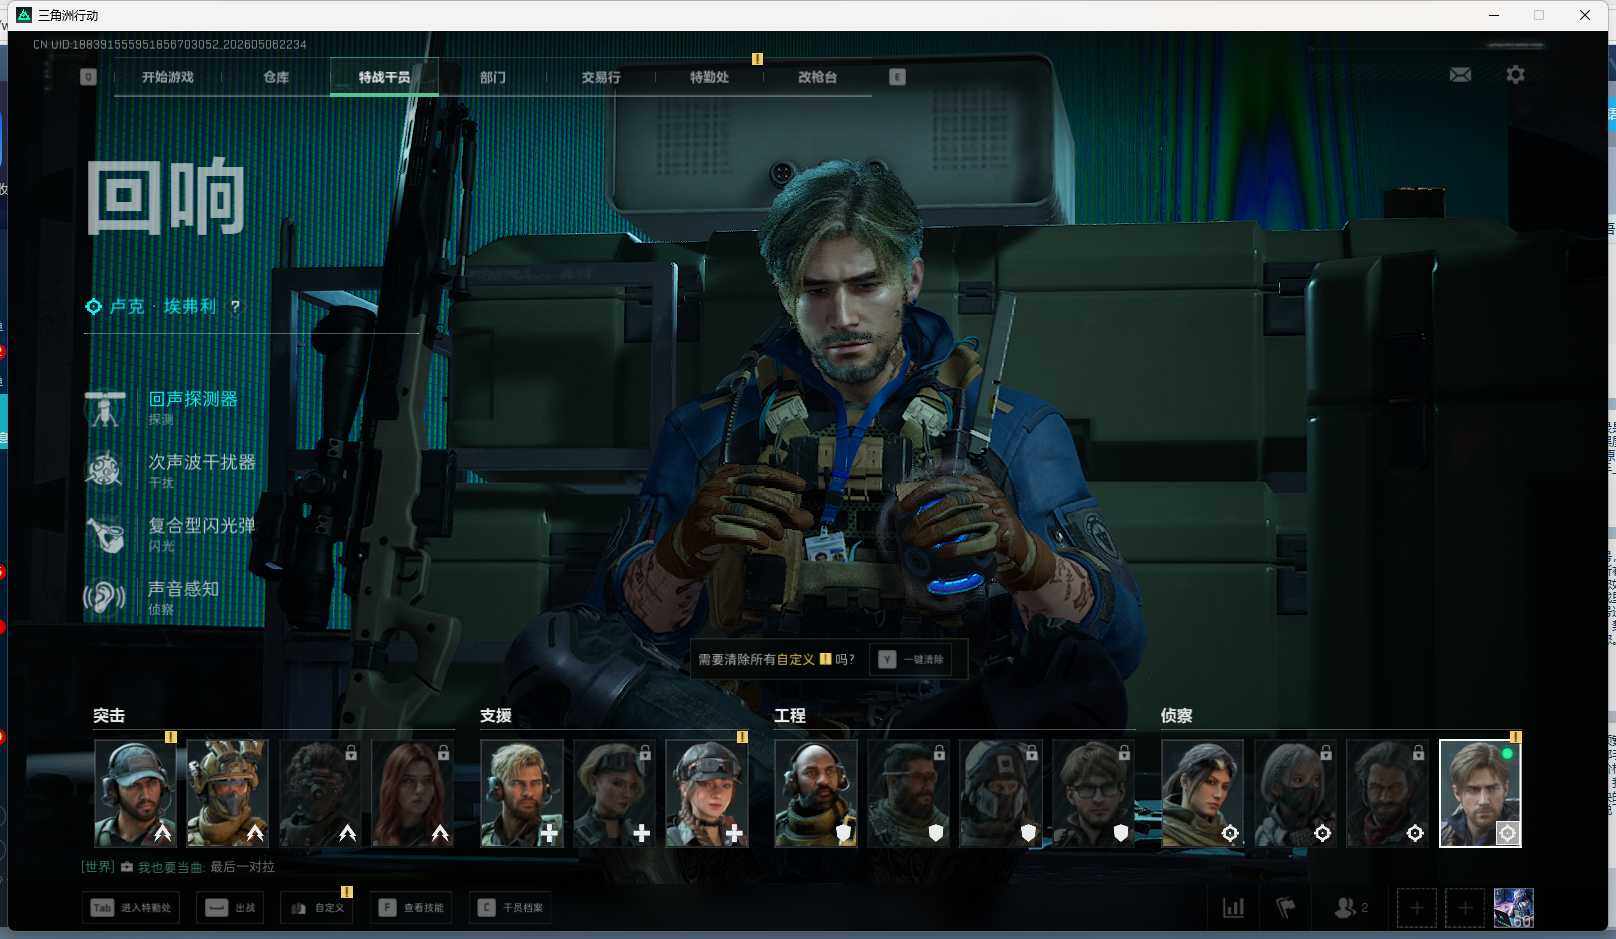Image resolution: width=1616 pixels, height=939 pixels.
Task: Choose the locked dark-masked 突击 operator
Action: (x=319, y=793)
